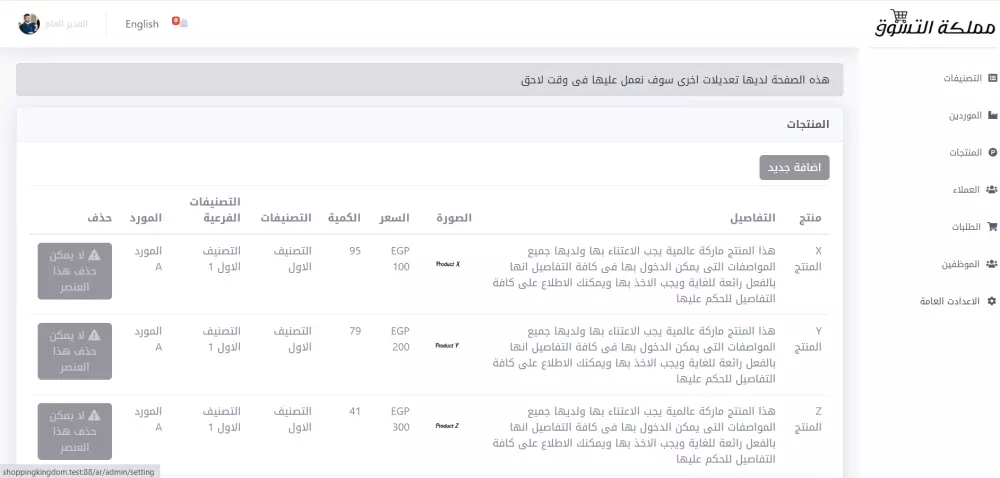The image size is (1000, 478).
Task: Open الموظفين in the sidebar menu
Action: point(962,263)
